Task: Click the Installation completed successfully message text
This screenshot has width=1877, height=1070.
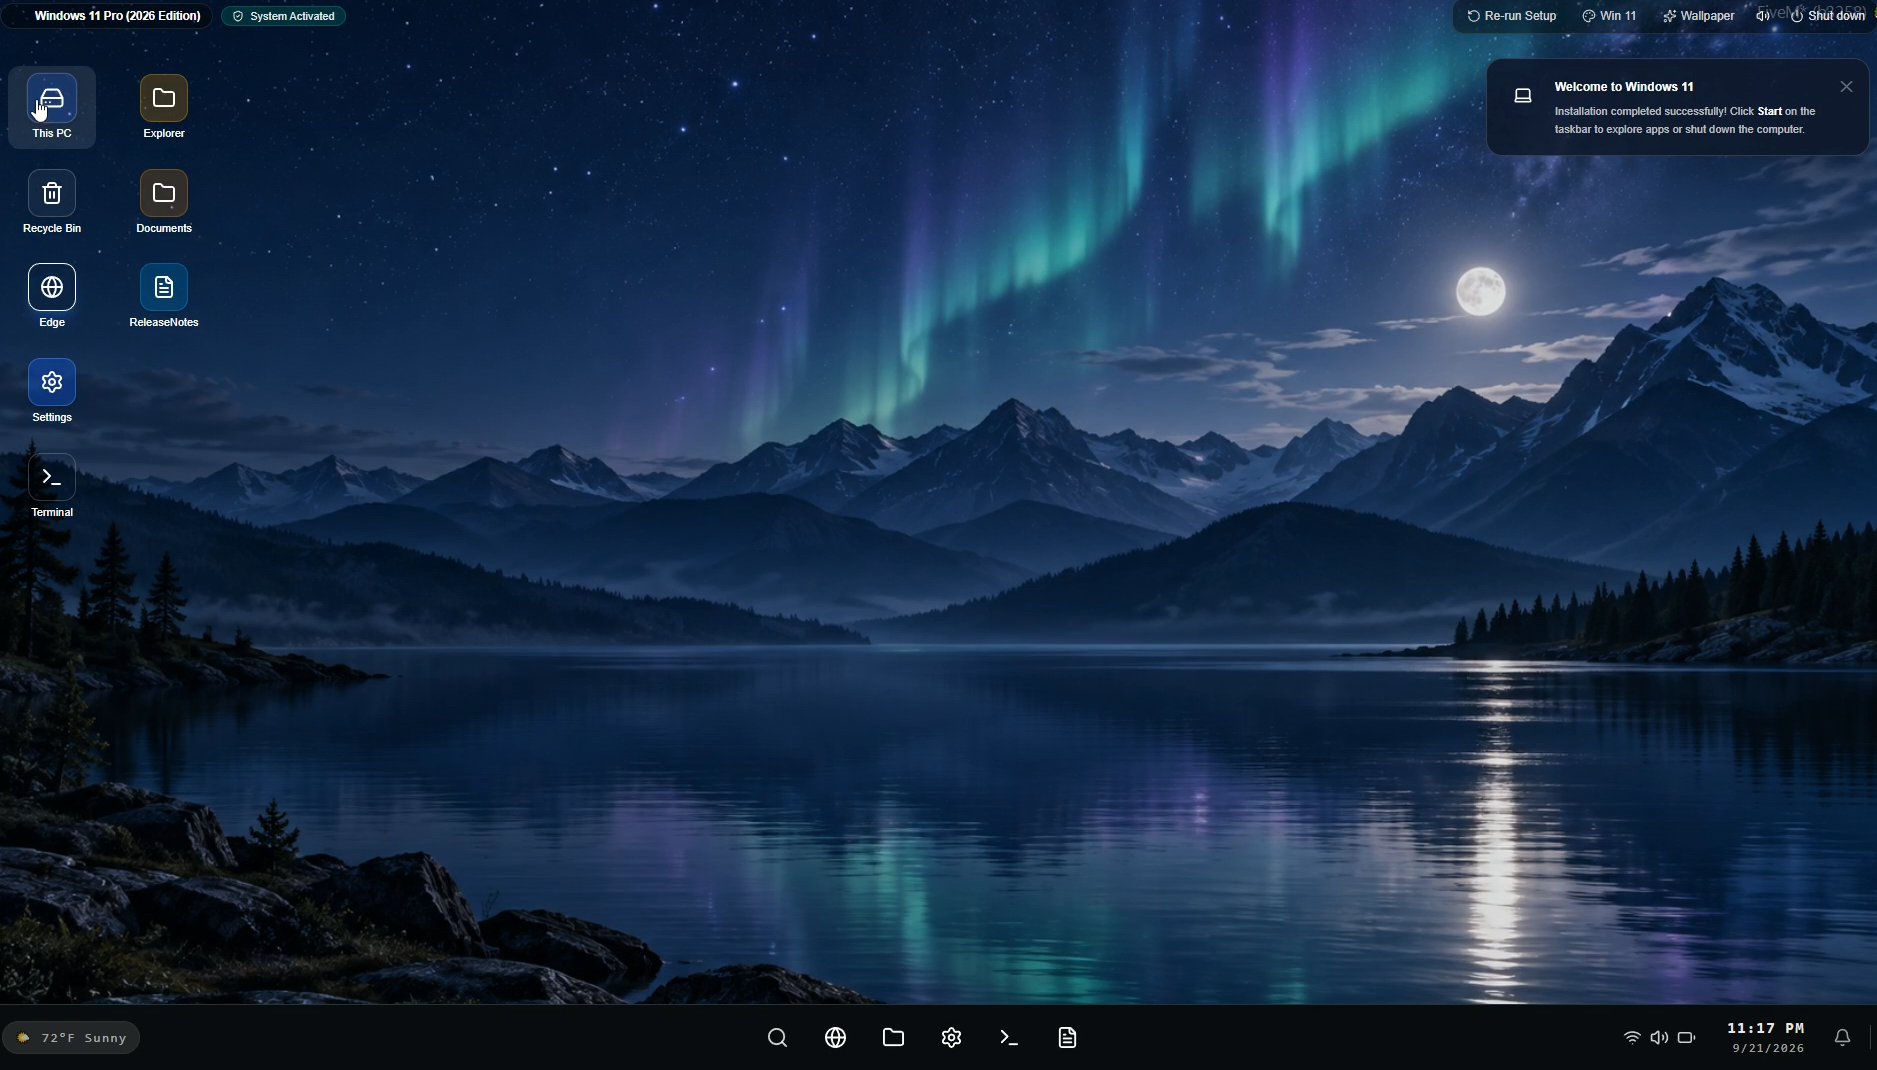Action: point(1685,120)
